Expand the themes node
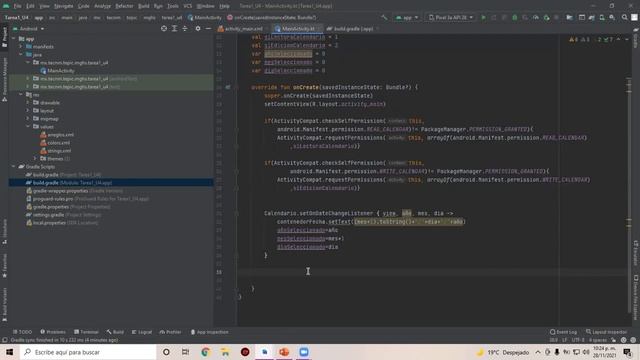The image size is (640, 360). coord(35,159)
